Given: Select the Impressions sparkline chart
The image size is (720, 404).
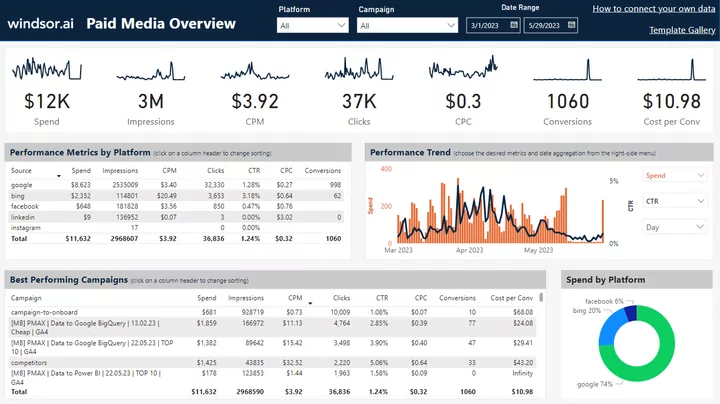Looking at the screenshot, I should click(151, 72).
